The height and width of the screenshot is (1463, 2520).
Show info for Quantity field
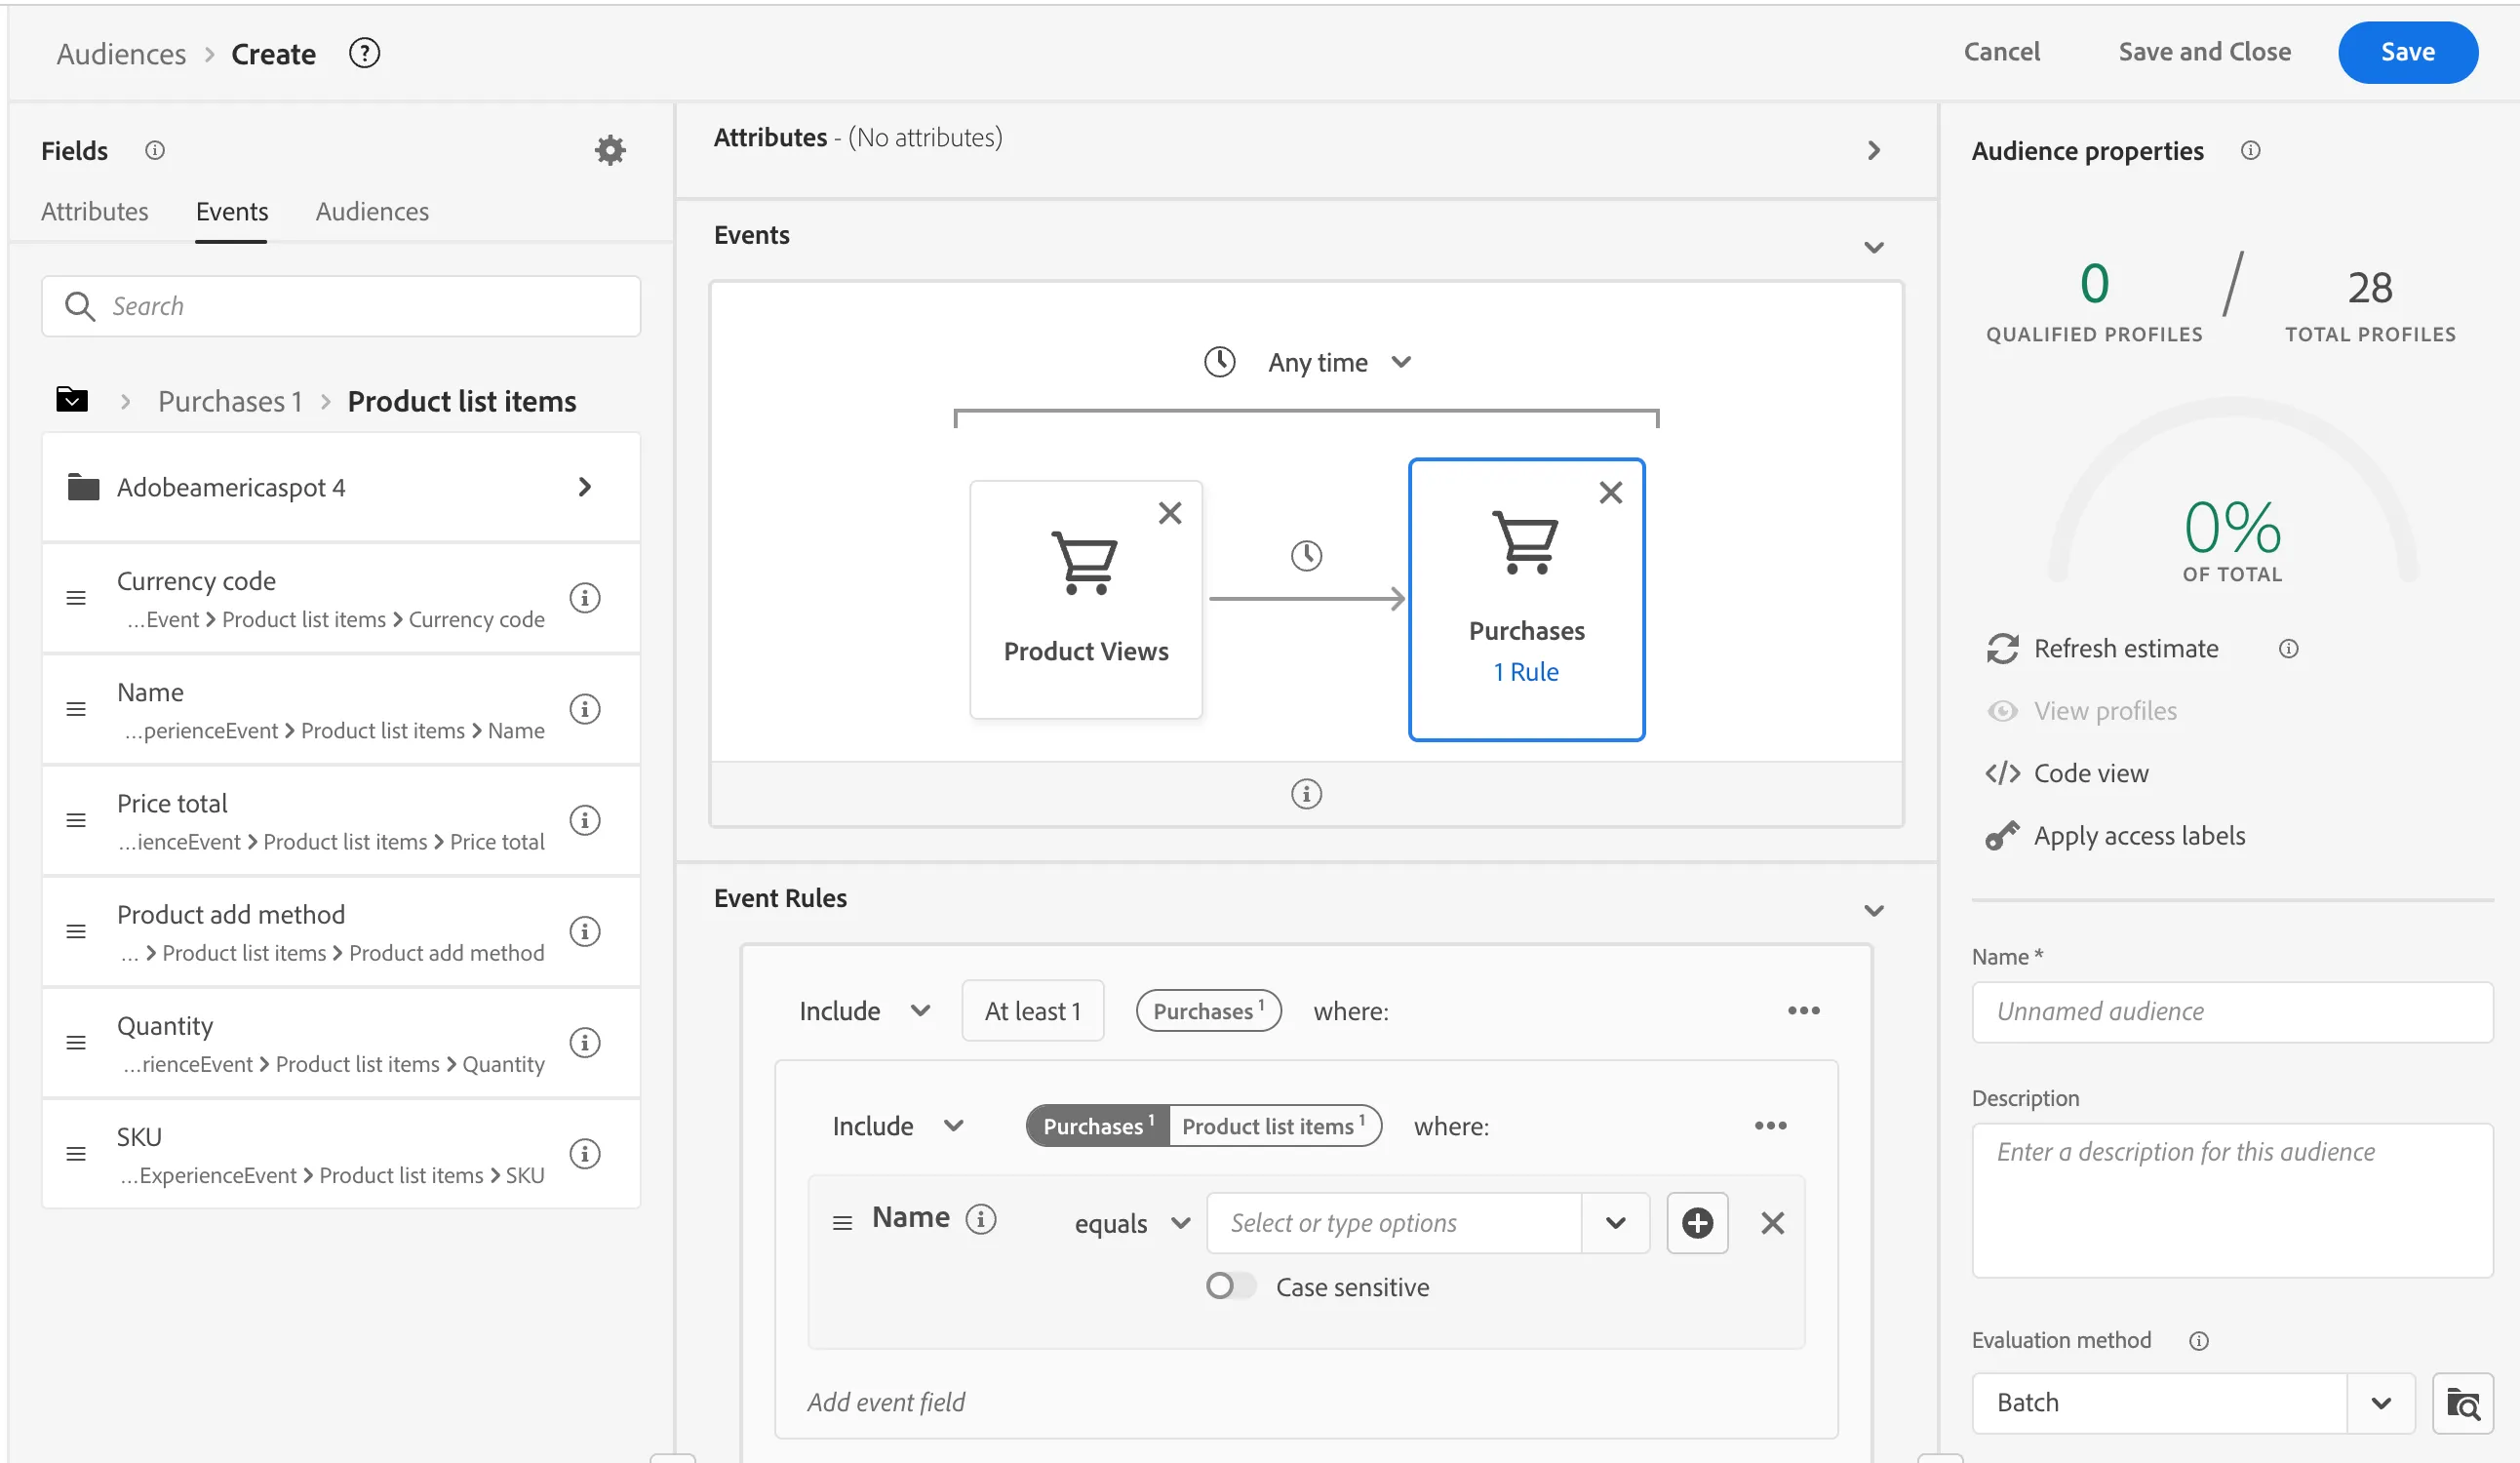[585, 1042]
